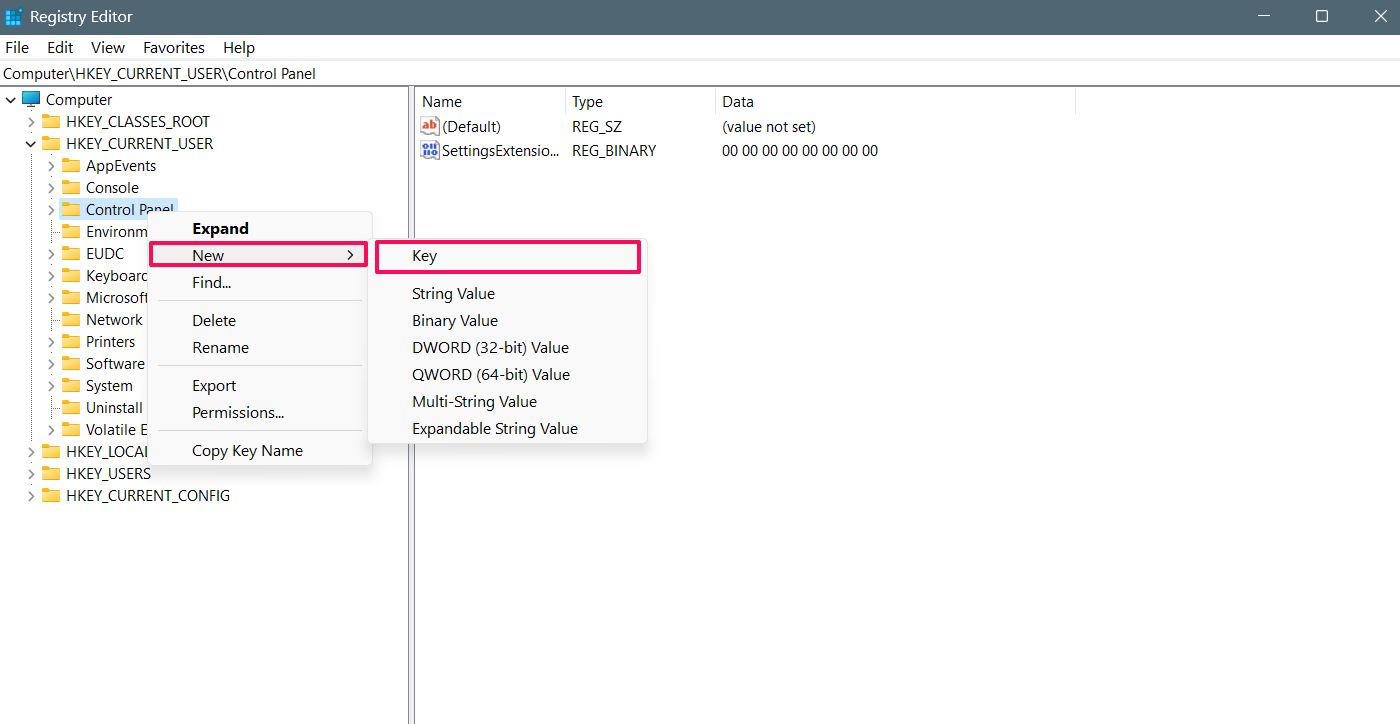This screenshot has height=724, width=1400.
Task: Click Permissions... in context menu
Action: point(238,413)
